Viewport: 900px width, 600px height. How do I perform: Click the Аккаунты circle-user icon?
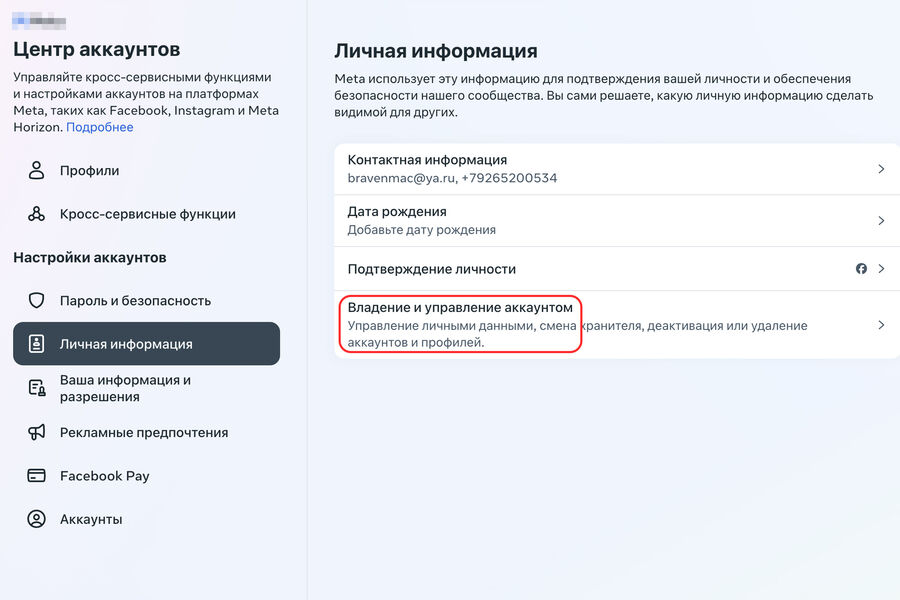[x=36, y=519]
